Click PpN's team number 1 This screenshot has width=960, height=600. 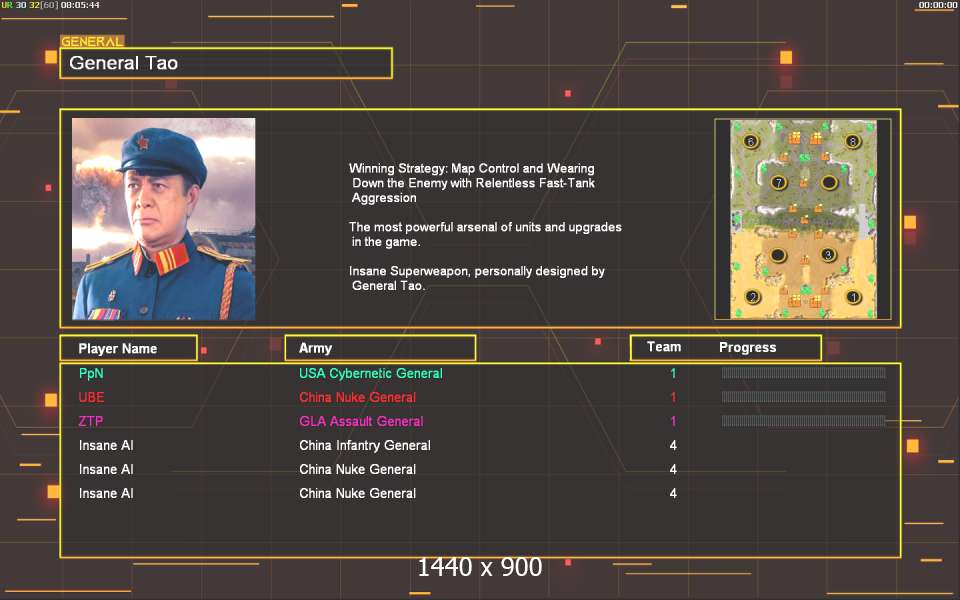673,373
